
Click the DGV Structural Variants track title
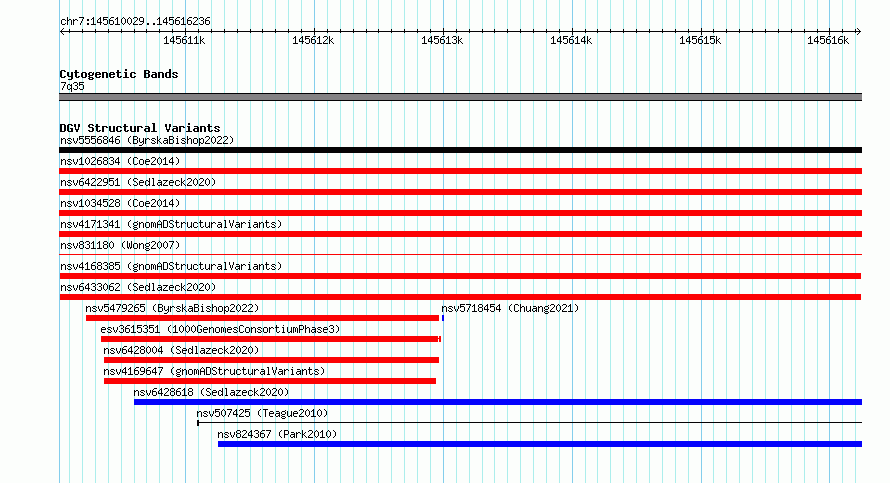coord(140,128)
